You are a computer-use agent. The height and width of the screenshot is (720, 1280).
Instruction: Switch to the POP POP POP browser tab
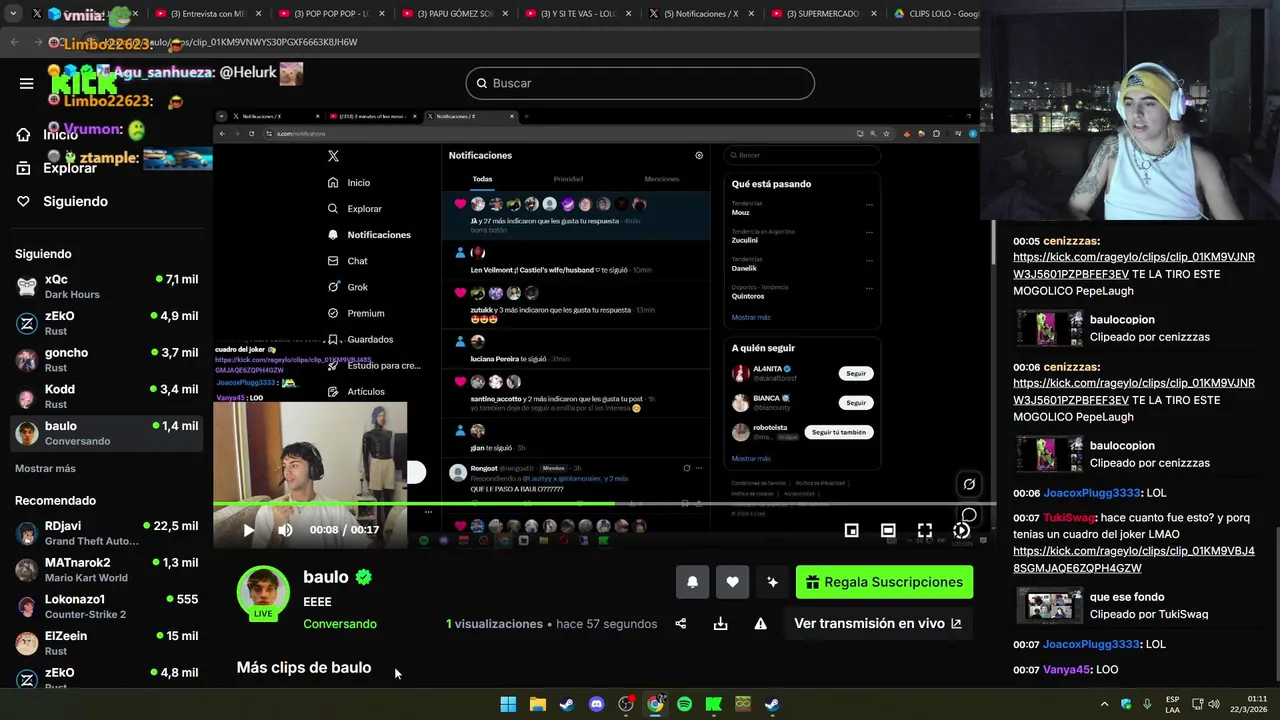(330, 14)
